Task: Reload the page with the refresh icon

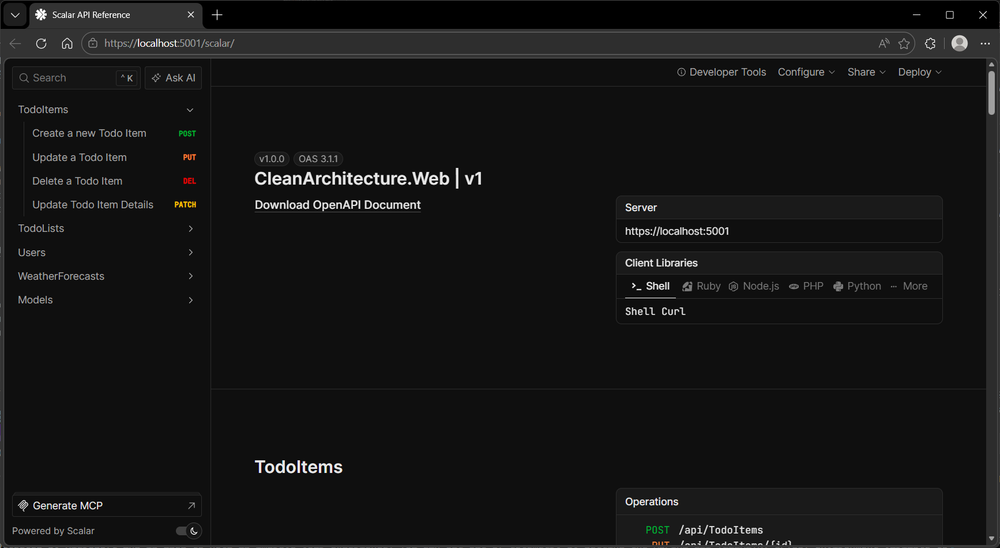Action: point(41,43)
